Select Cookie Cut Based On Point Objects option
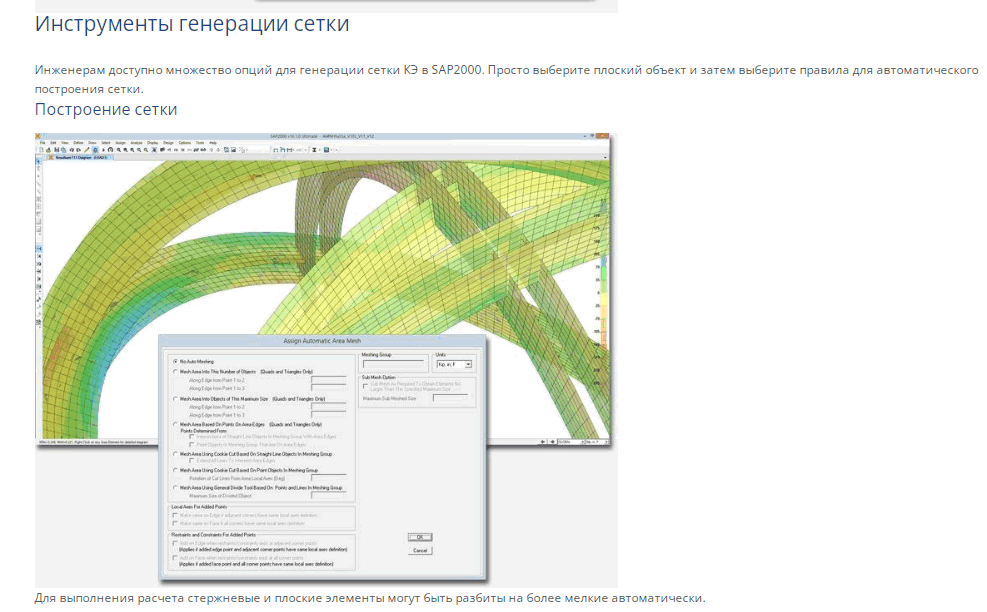The image size is (987, 612). pyautogui.click(x=176, y=470)
